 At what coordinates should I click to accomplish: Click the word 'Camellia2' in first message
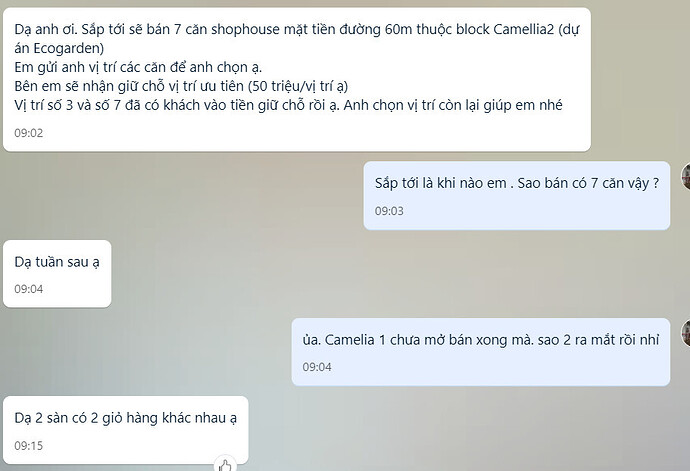click(523, 29)
